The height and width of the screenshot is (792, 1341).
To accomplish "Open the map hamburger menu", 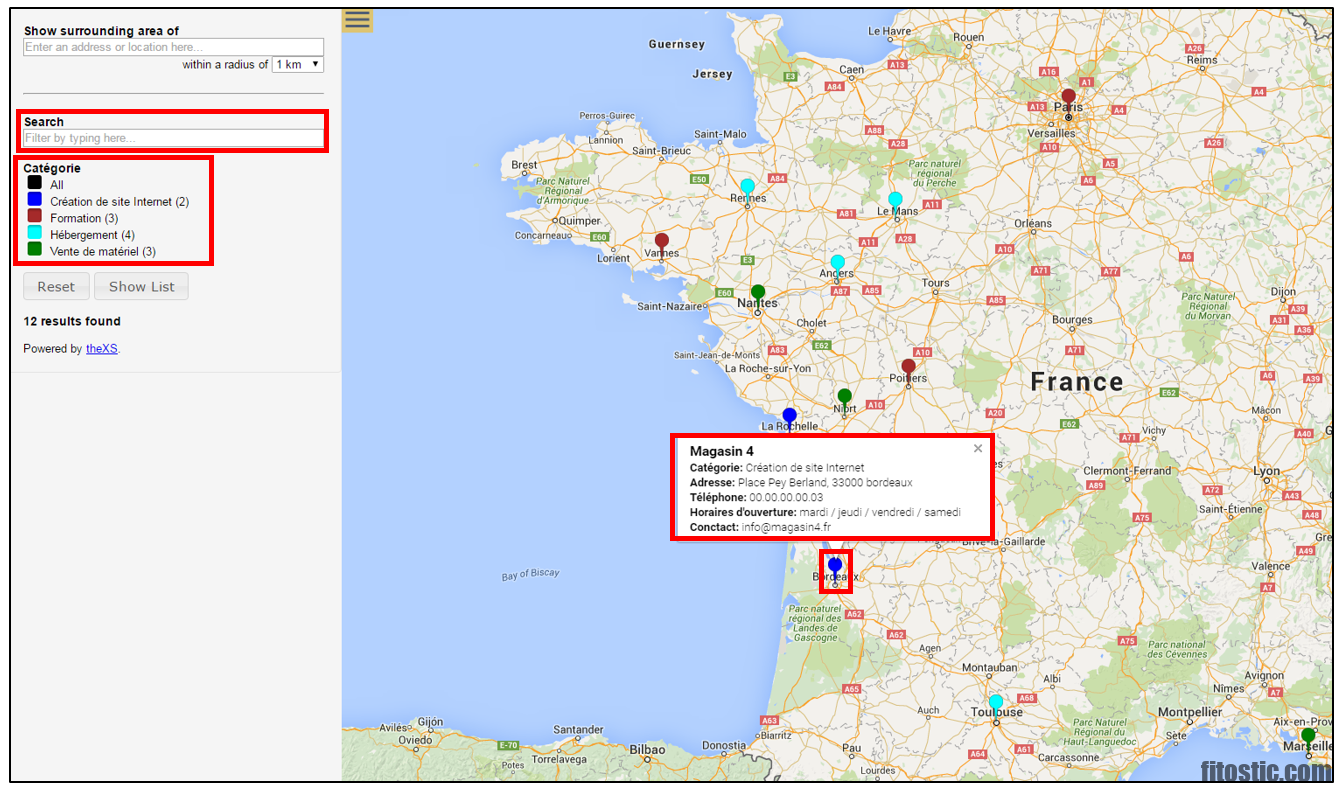I will (x=357, y=19).
